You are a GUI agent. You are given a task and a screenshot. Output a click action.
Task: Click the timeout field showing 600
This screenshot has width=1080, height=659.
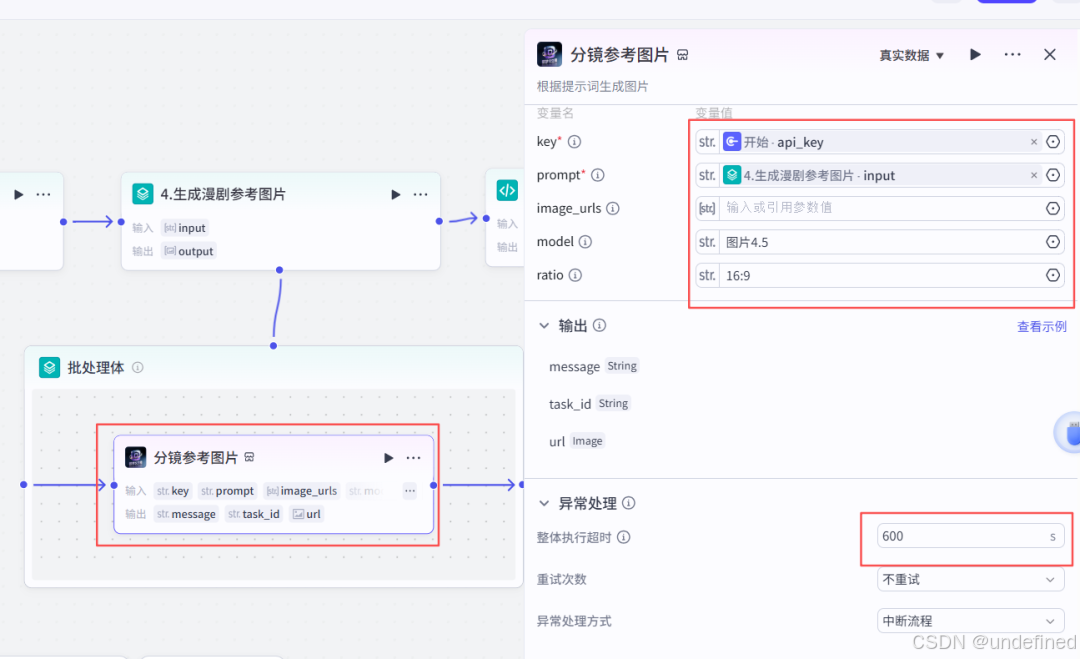click(x=970, y=536)
